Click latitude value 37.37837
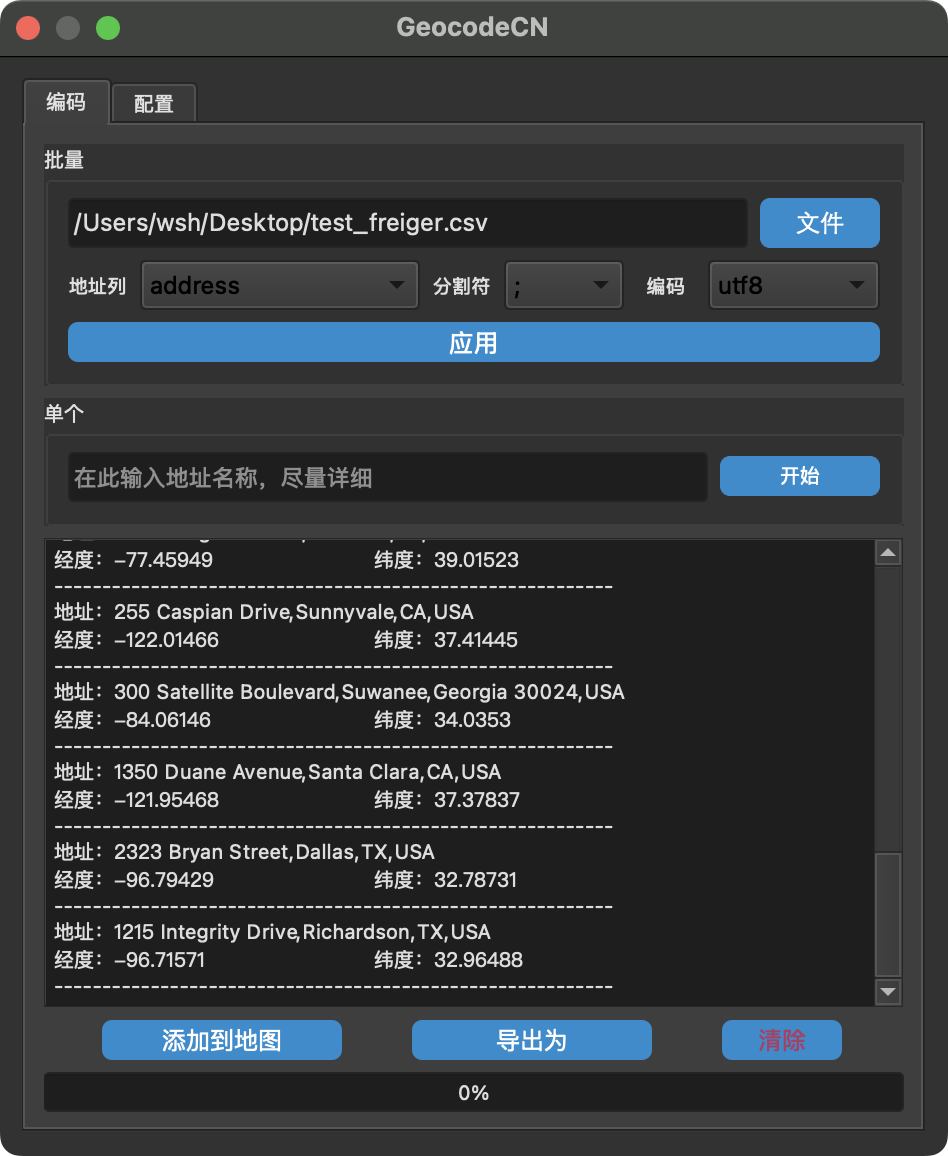The image size is (948, 1156). click(x=476, y=800)
